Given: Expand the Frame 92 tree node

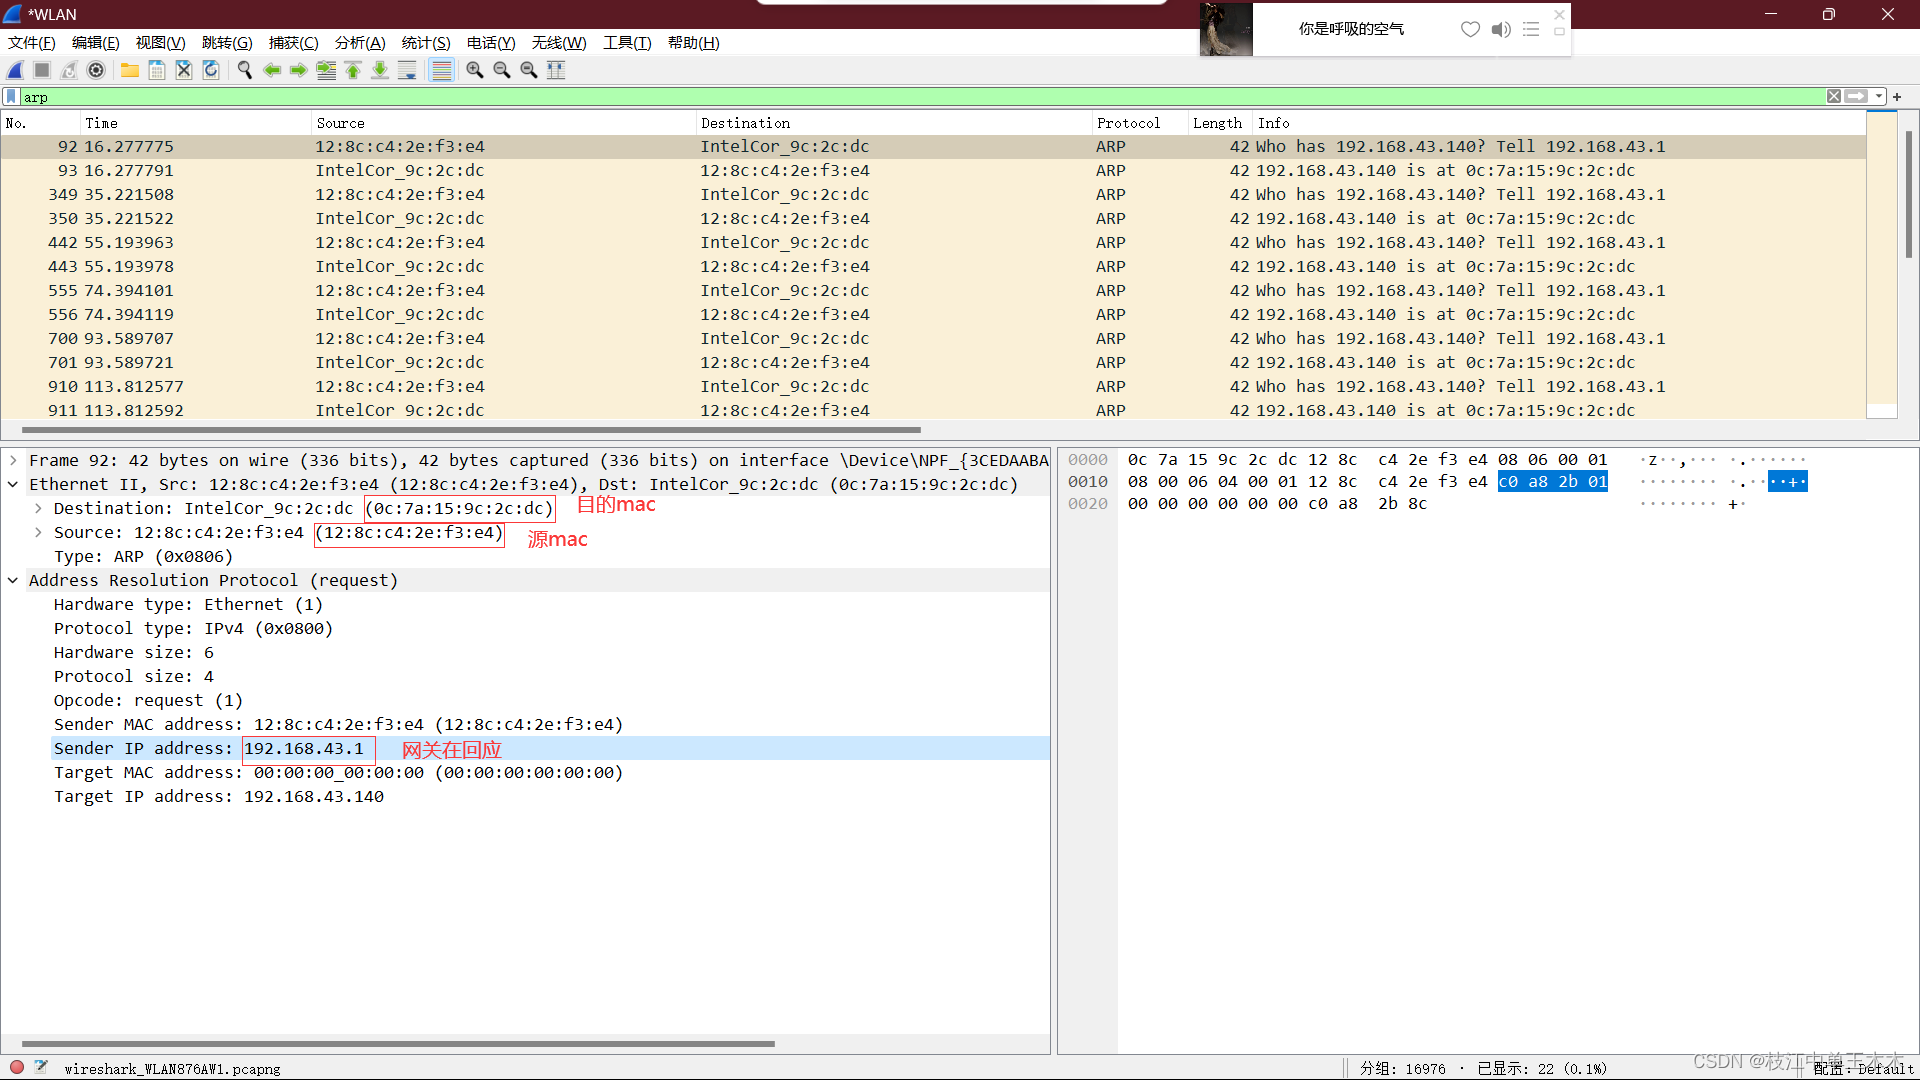Looking at the screenshot, I should (13, 460).
